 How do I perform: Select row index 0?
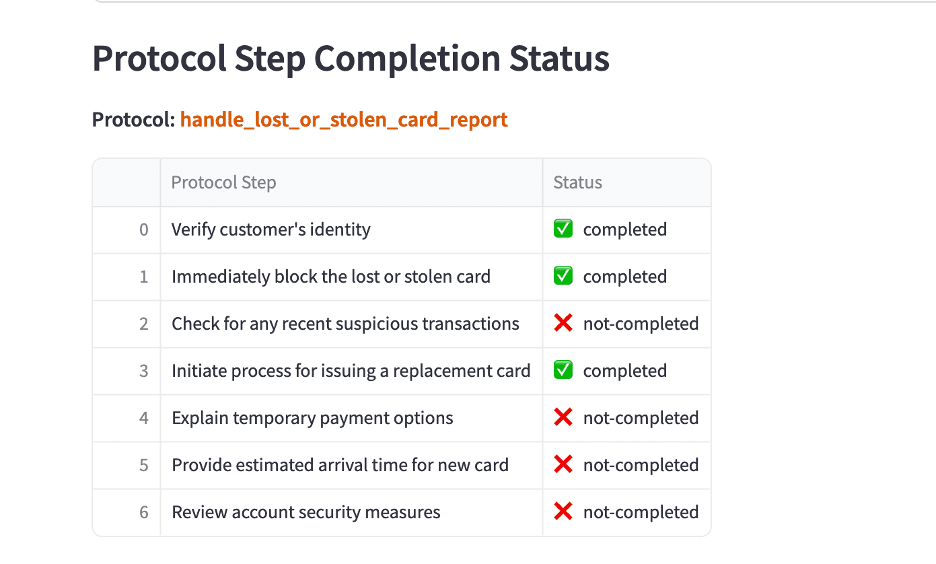127,230
